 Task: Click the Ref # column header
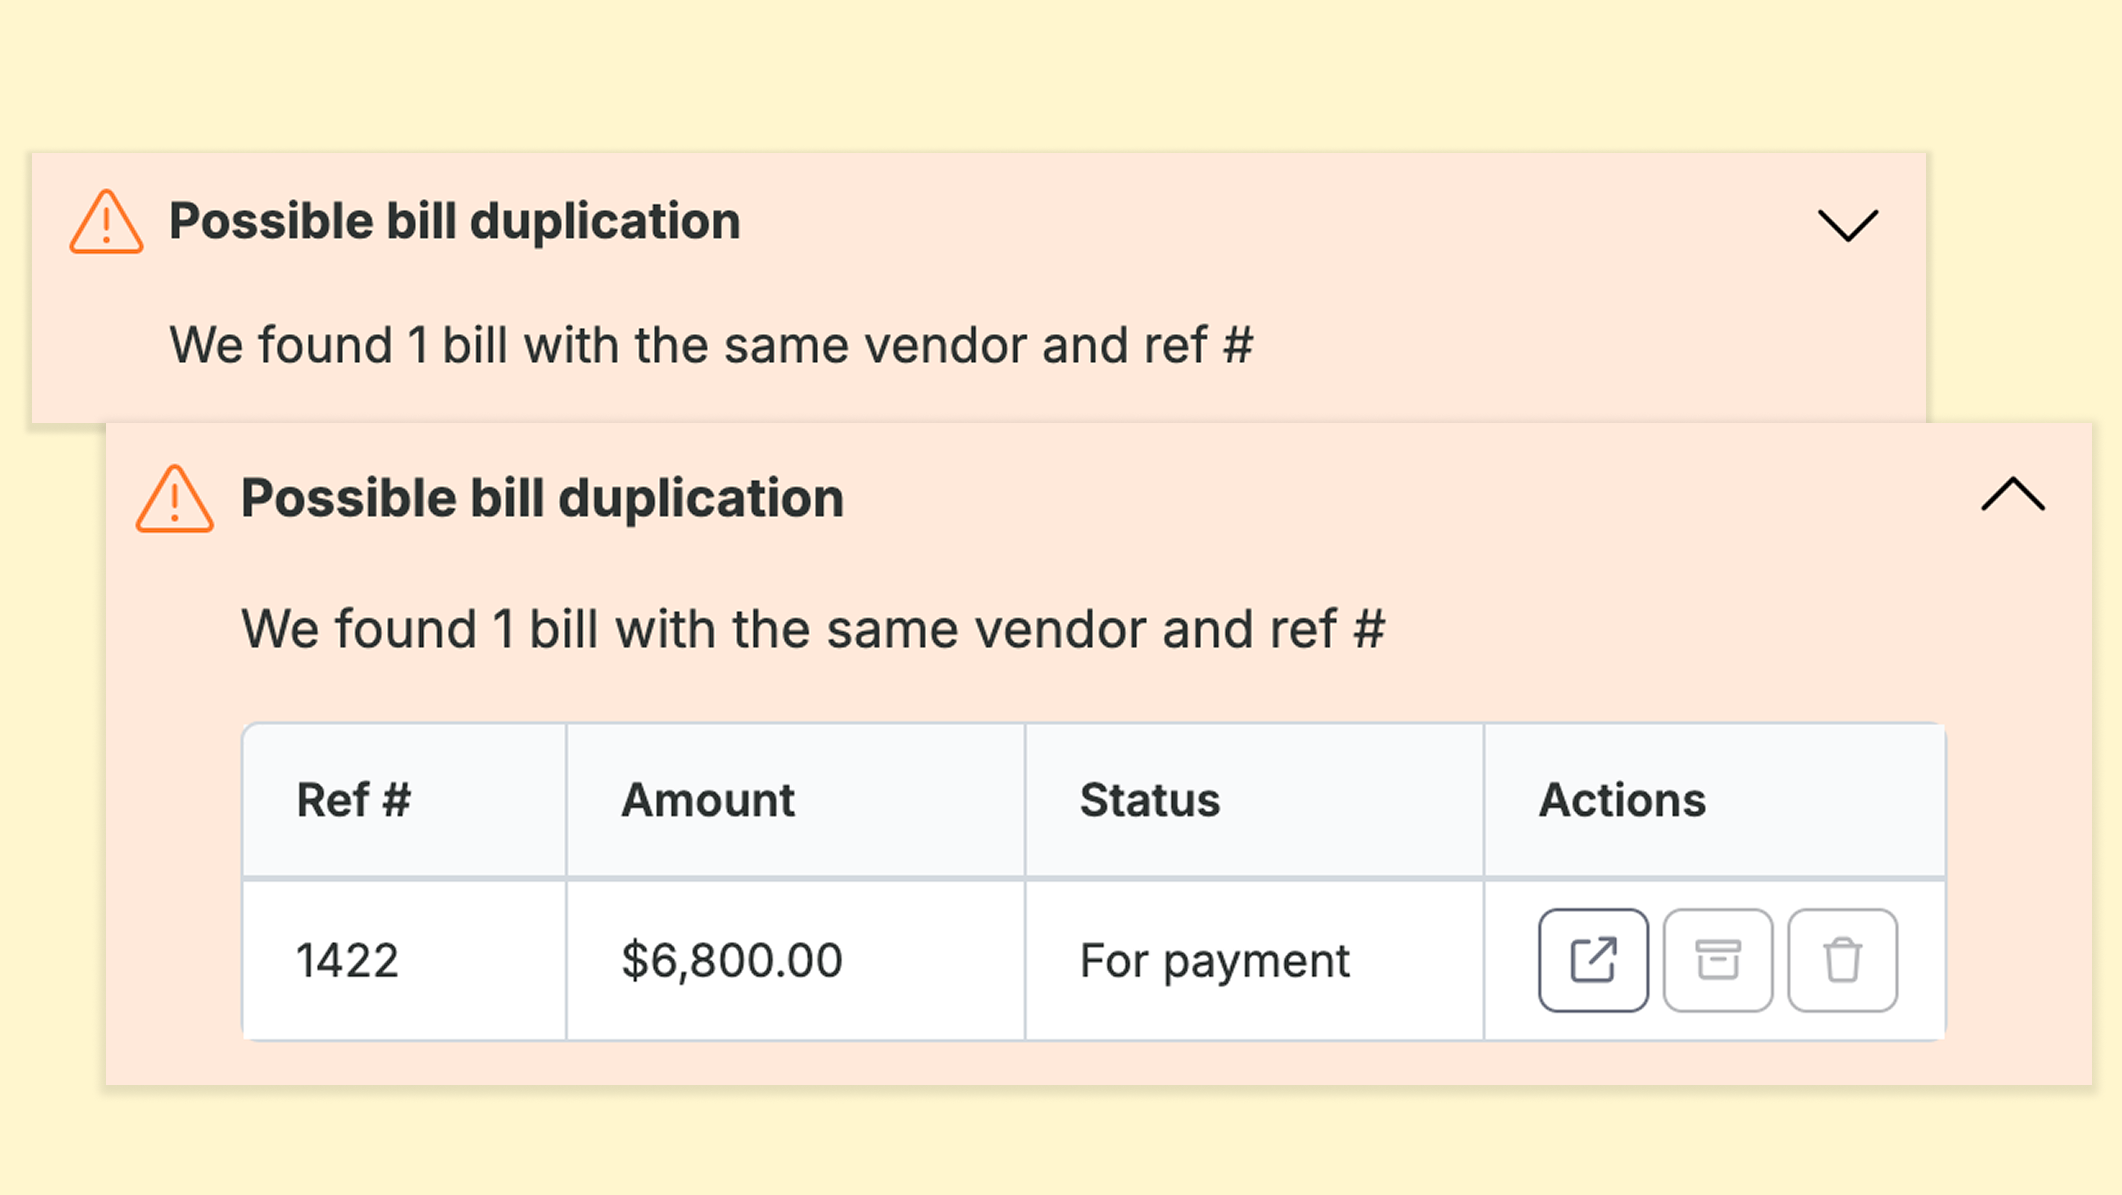[353, 800]
